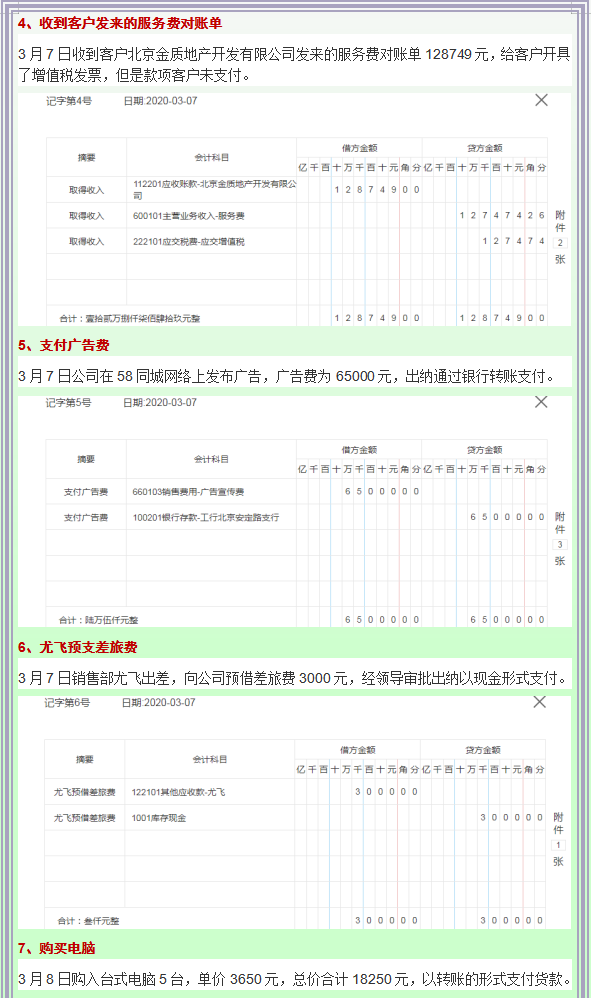
Task: Close voucher 记字第5号 with the X icon
Action: [x=541, y=402]
